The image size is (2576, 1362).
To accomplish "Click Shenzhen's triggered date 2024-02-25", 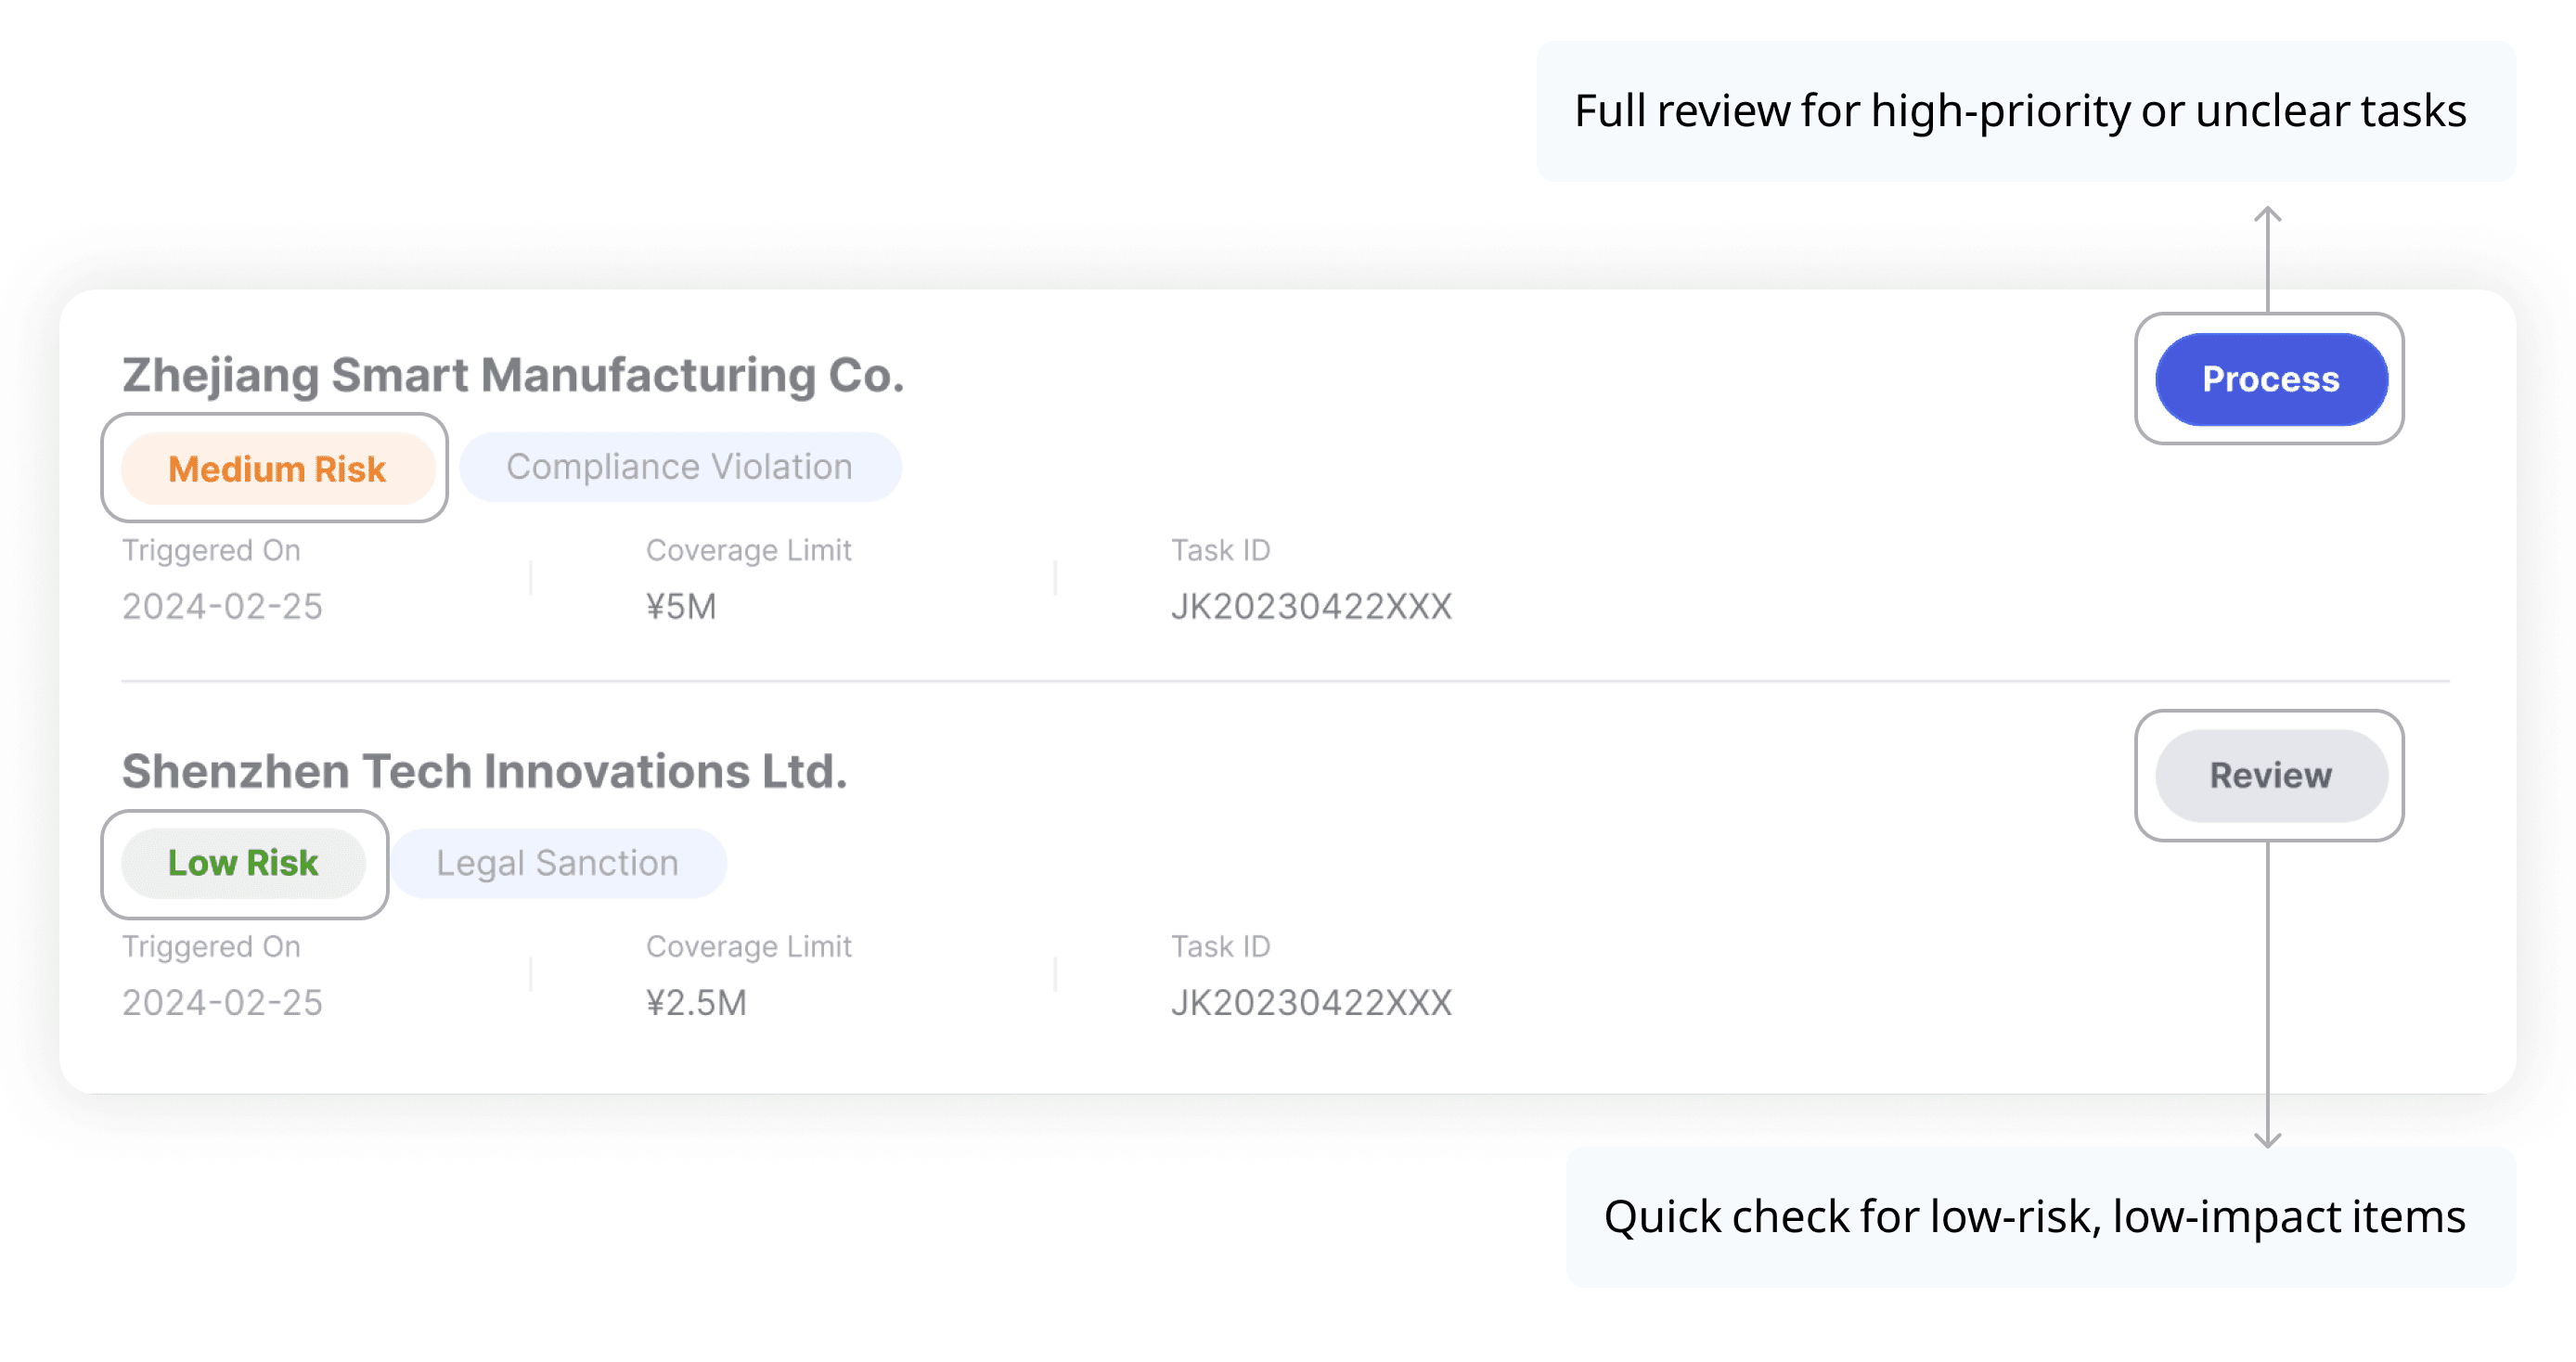I will coord(222,1002).
